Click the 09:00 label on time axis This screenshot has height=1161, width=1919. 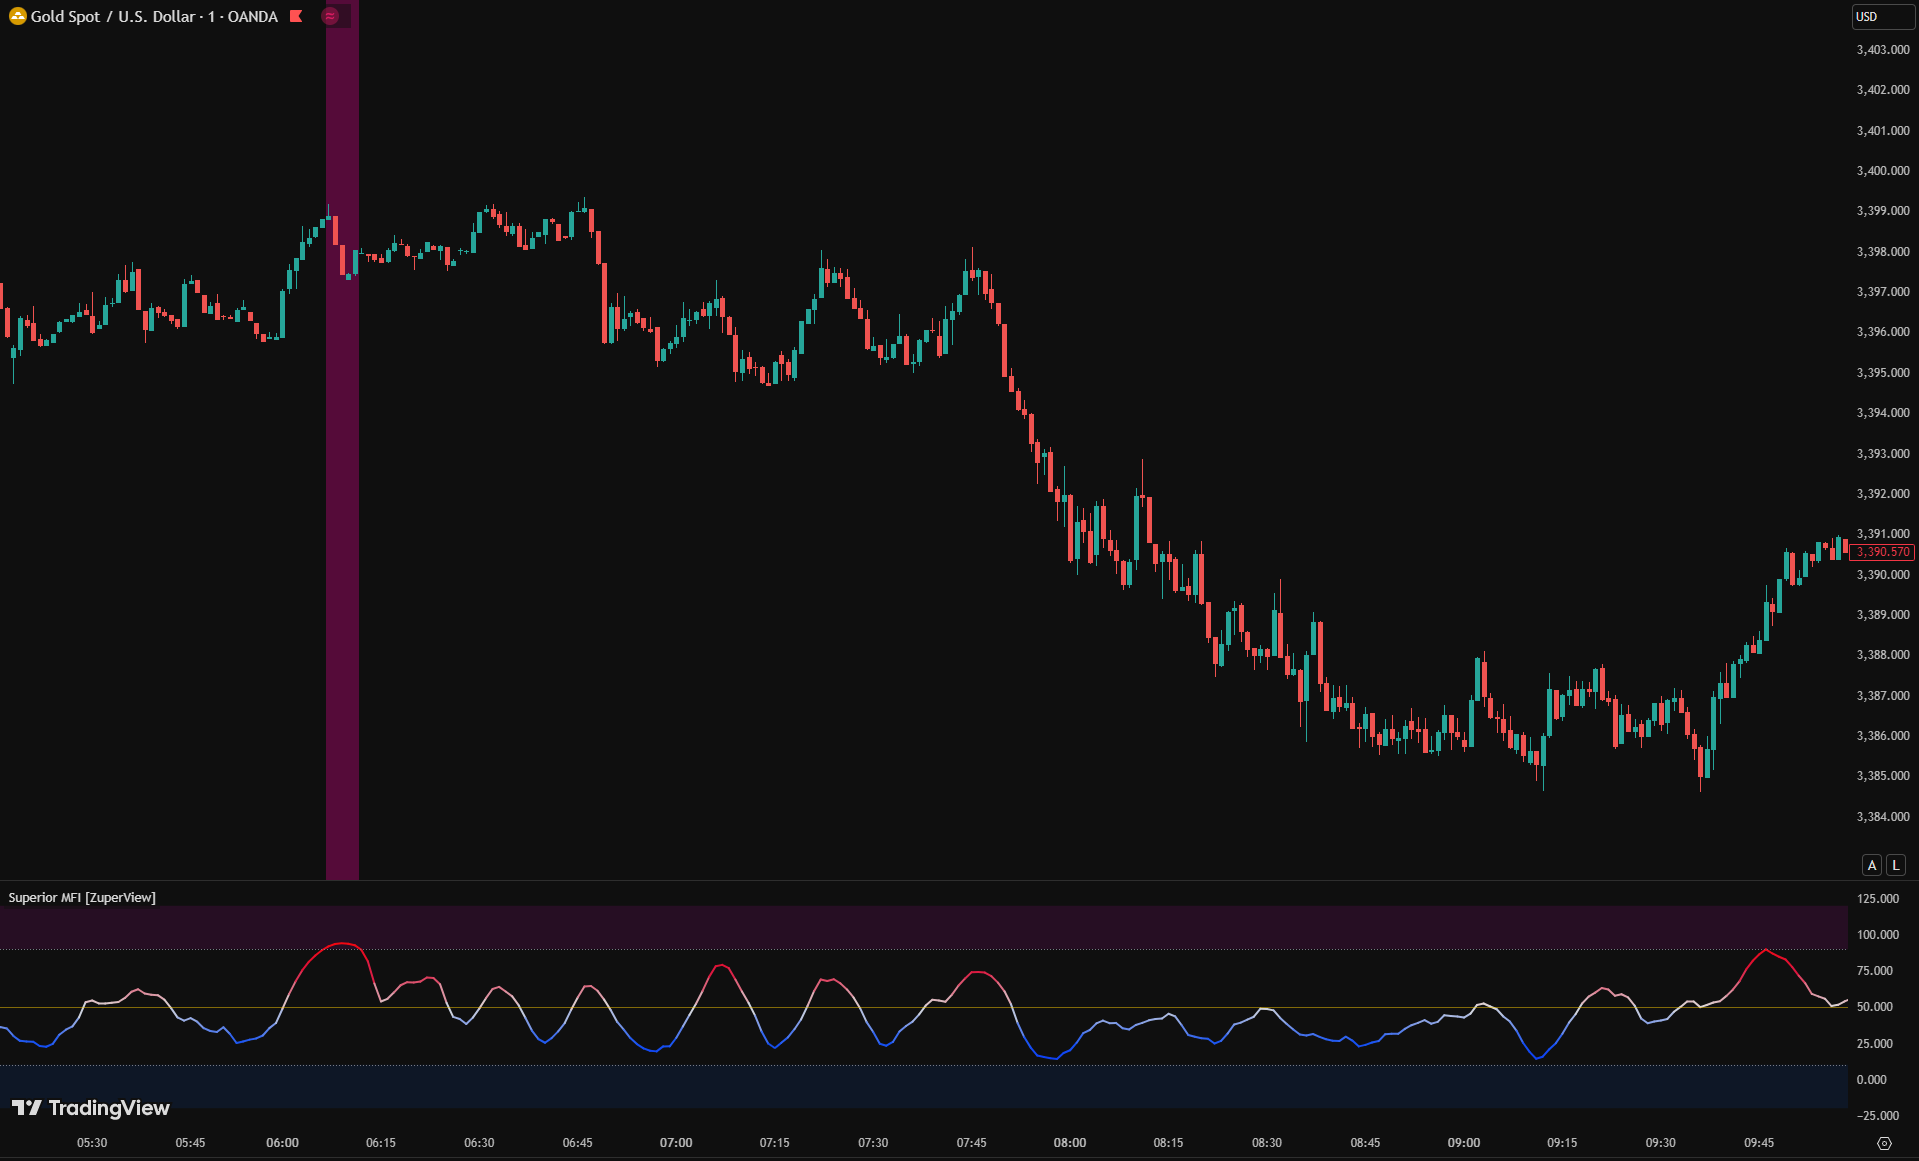pyautogui.click(x=1463, y=1143)
